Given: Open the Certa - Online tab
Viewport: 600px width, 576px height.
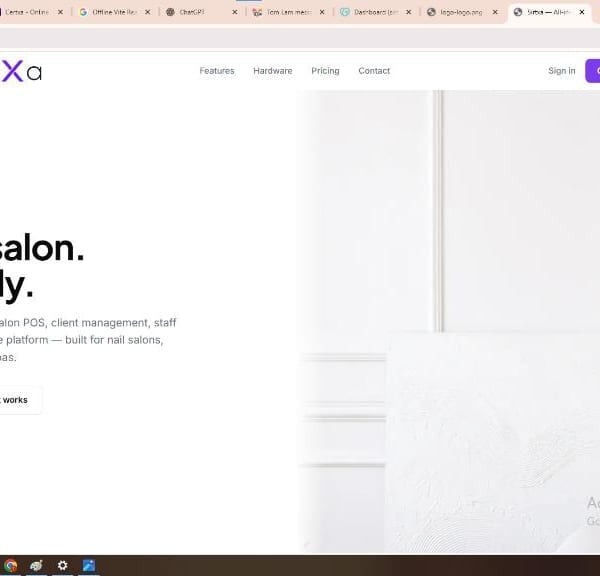Looking at the screenshot, I should 33,12.
